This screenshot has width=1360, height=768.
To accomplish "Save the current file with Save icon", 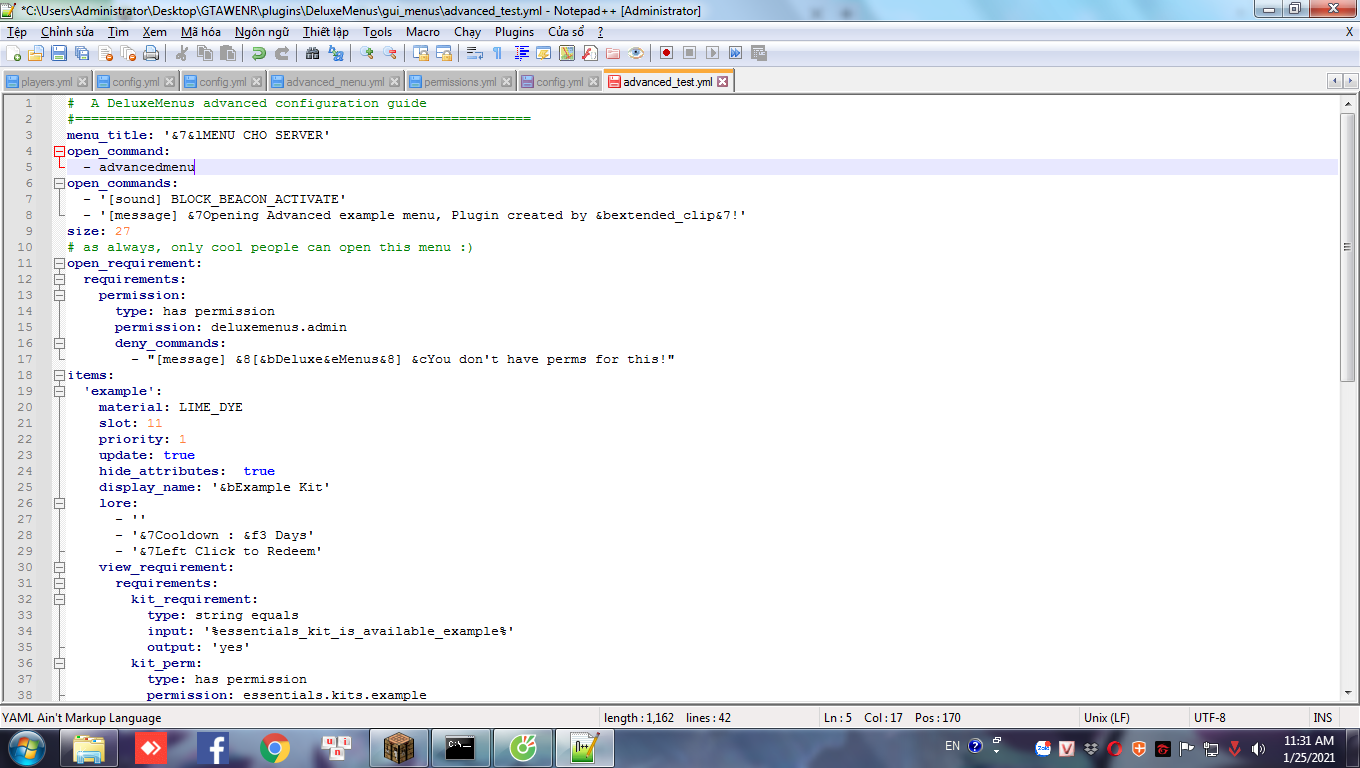I will pyautogui.click(x=59, y=53).
